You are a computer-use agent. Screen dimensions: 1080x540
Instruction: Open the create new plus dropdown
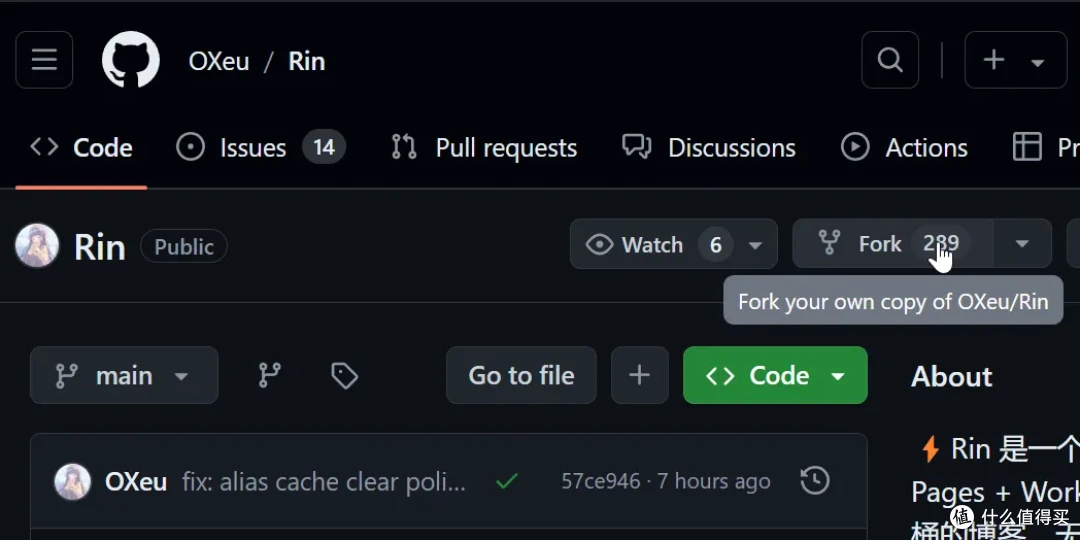coord(1016,60)
